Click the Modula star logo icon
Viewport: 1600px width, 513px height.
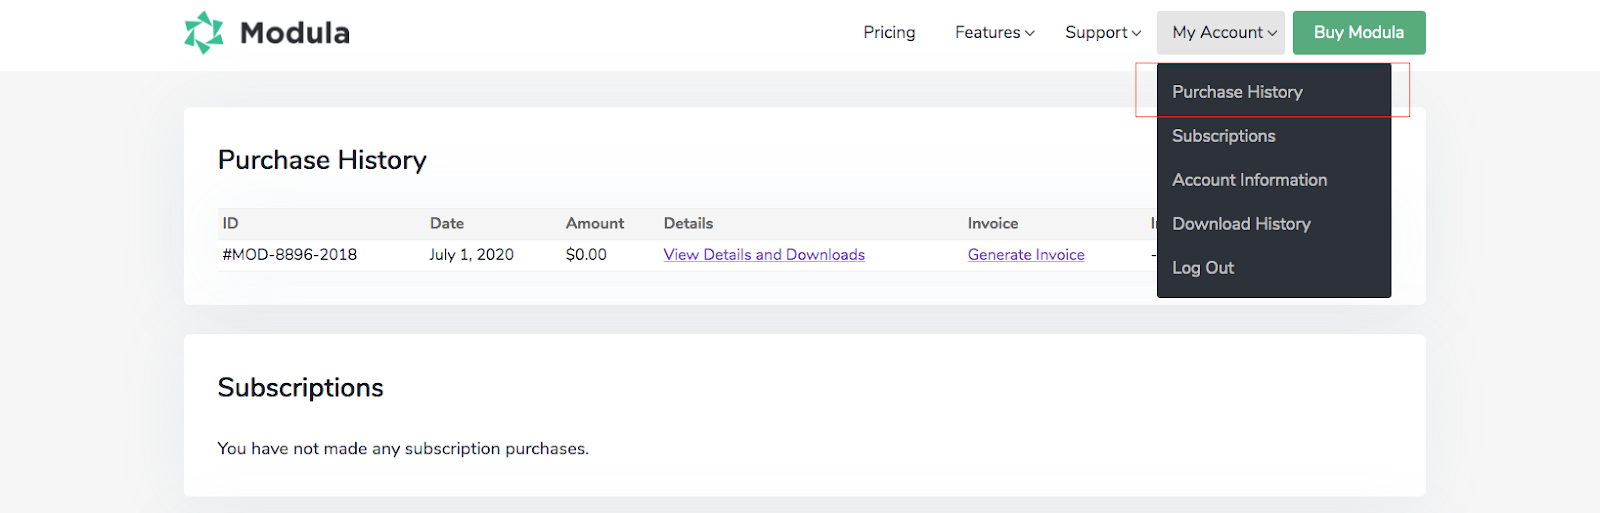pos(204,32)
